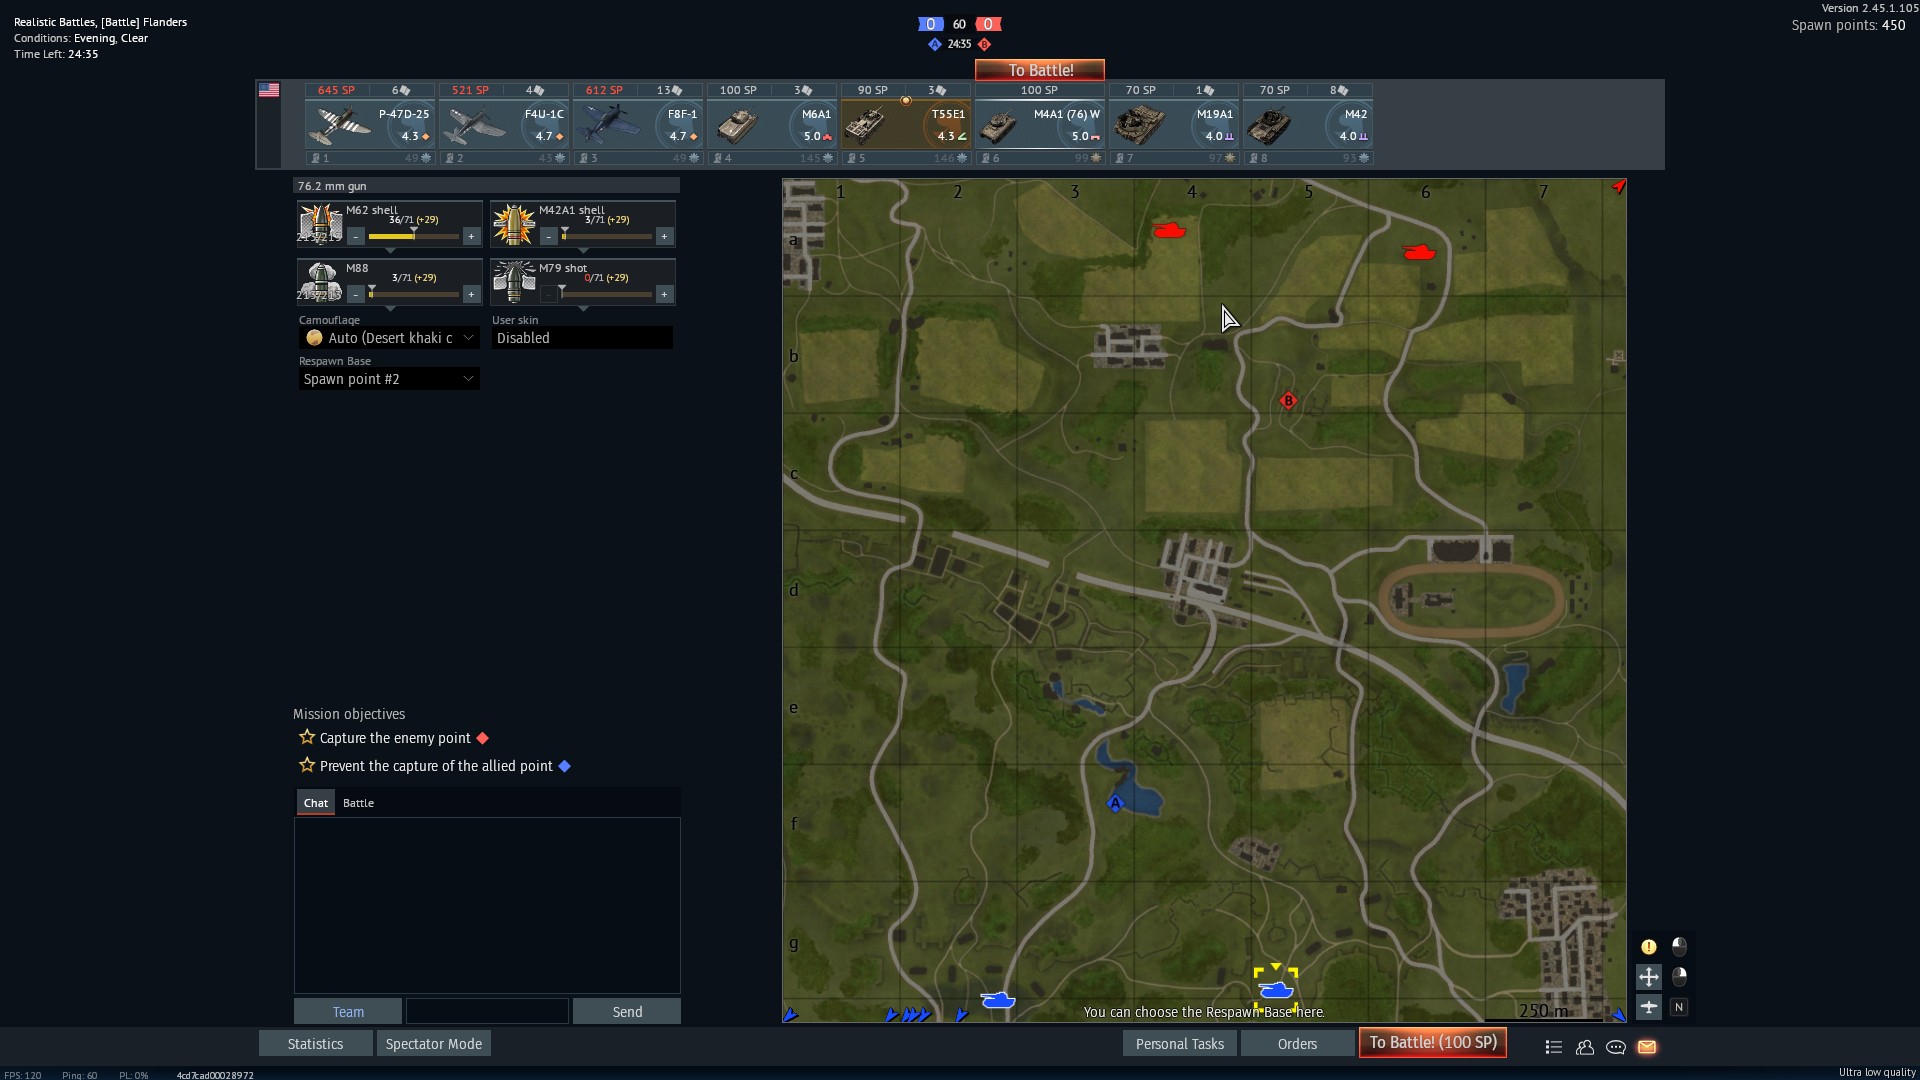Select the M42 anti-air slot
Viewport: 1920px width, 1080px height.
click(1308, 124)
